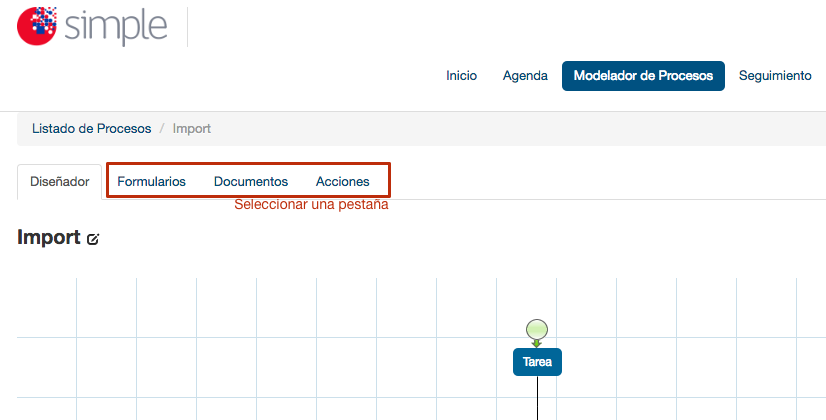Click the Import breadcrumb text
The width and height of the screenshot is (826, 420).
pos(192,129)
